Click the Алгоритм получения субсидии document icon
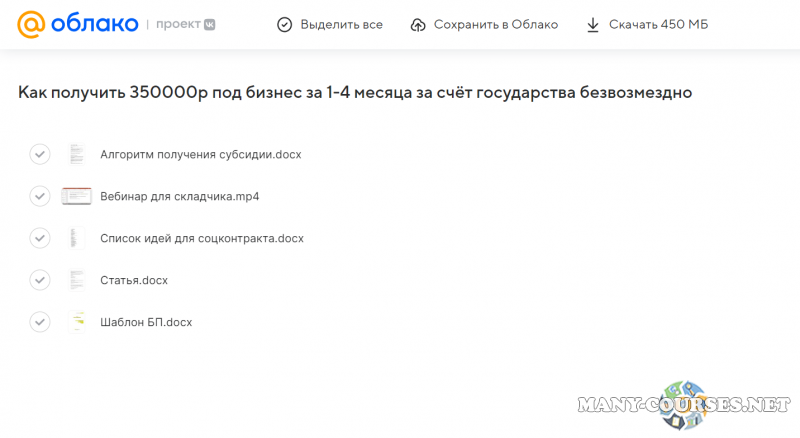This screenshot has width=800, height=438. coord(76,154)
